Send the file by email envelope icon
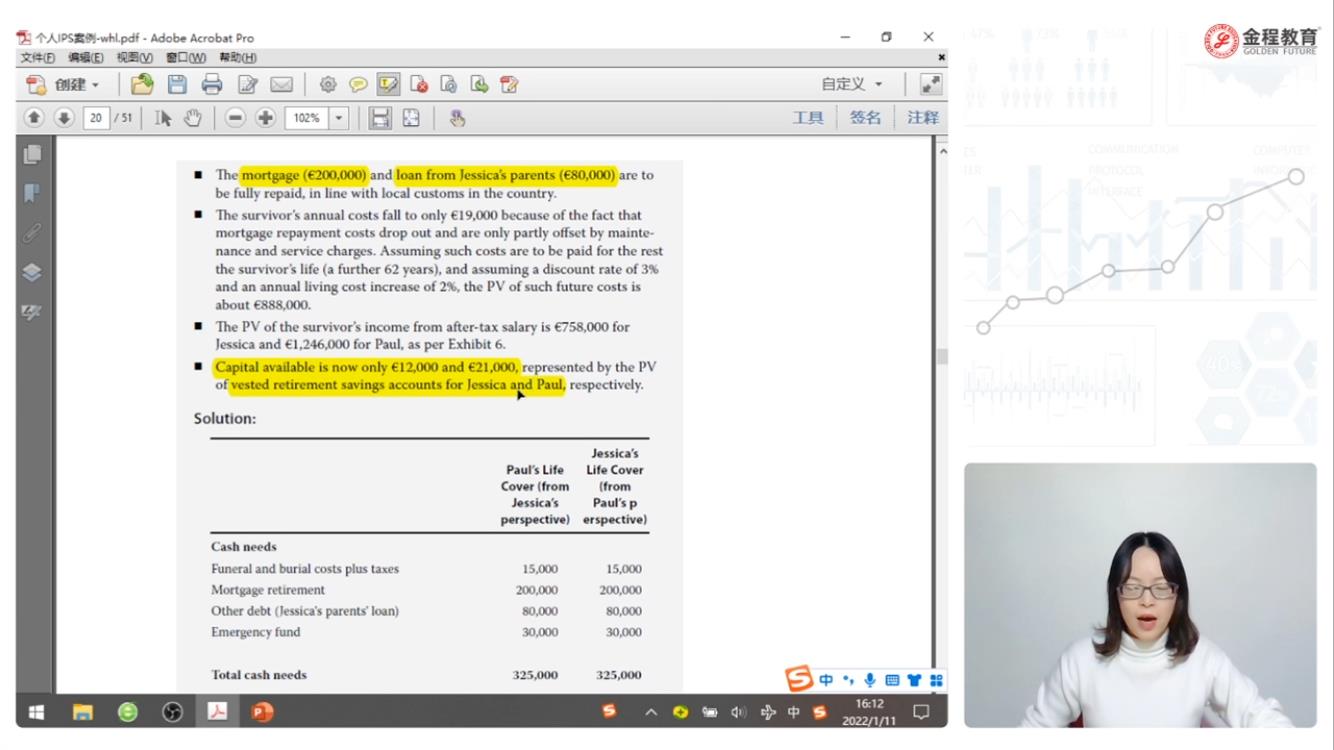Screen dimensions: 1334x750 (x=281, y=85)
